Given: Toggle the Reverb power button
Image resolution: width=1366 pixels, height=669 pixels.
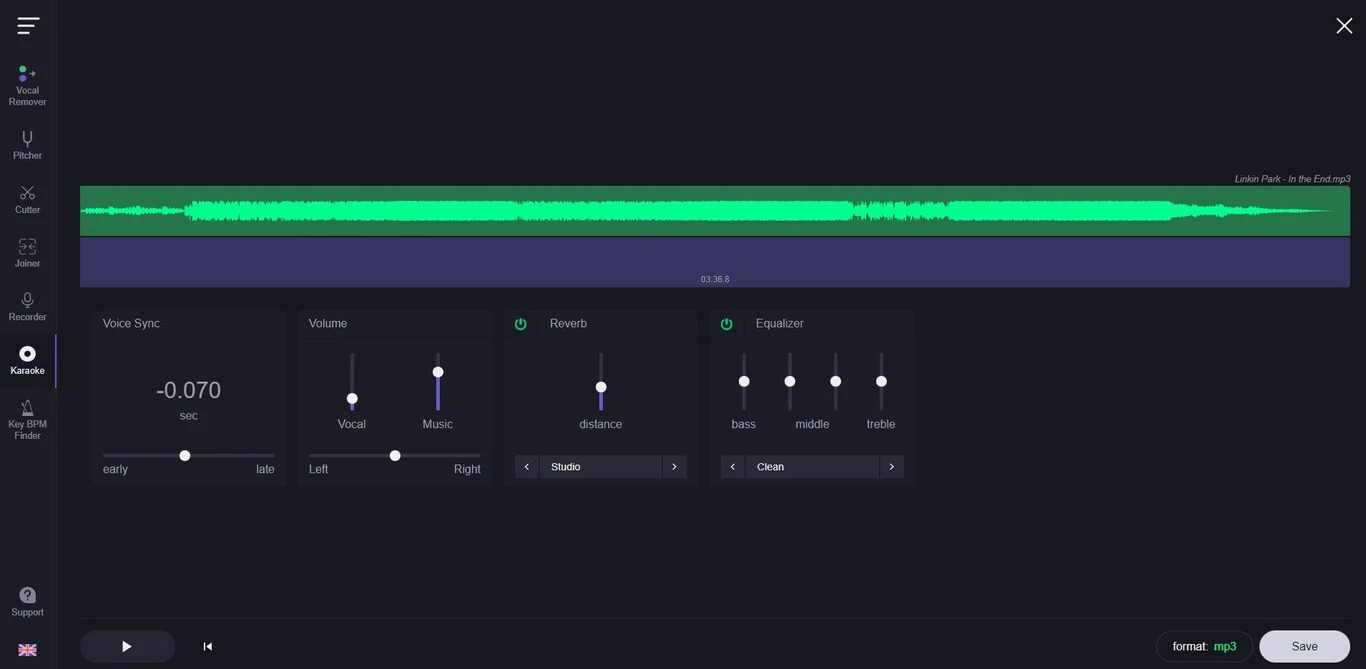Looking at the screenshot, I should coord(520,324).
